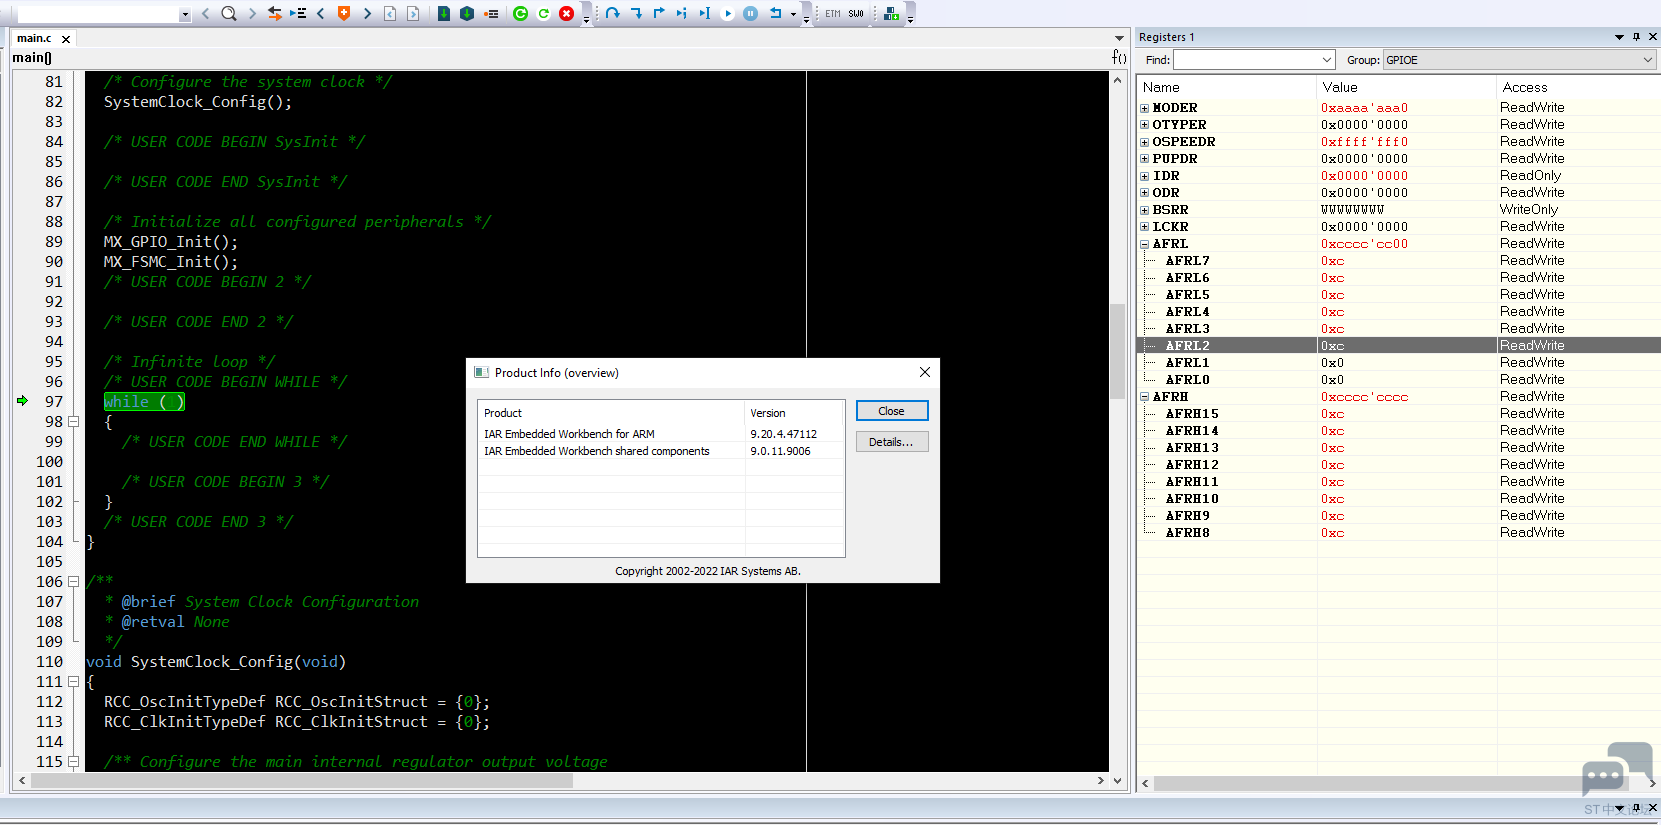Expand the ODR register
Image resolution: width=1661 pixels, height=825 pixels.
[1145, 193]
